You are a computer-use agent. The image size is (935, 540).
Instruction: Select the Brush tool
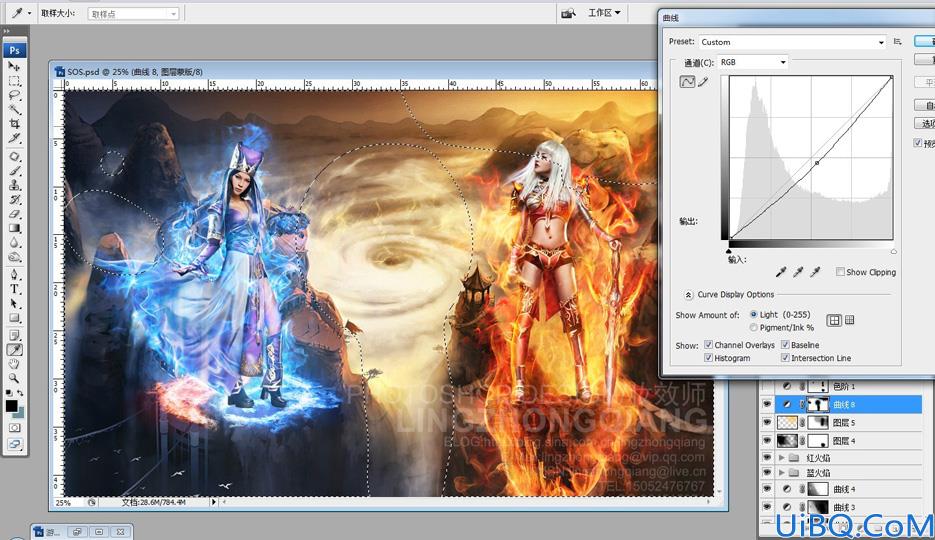(x=14, y=171)
